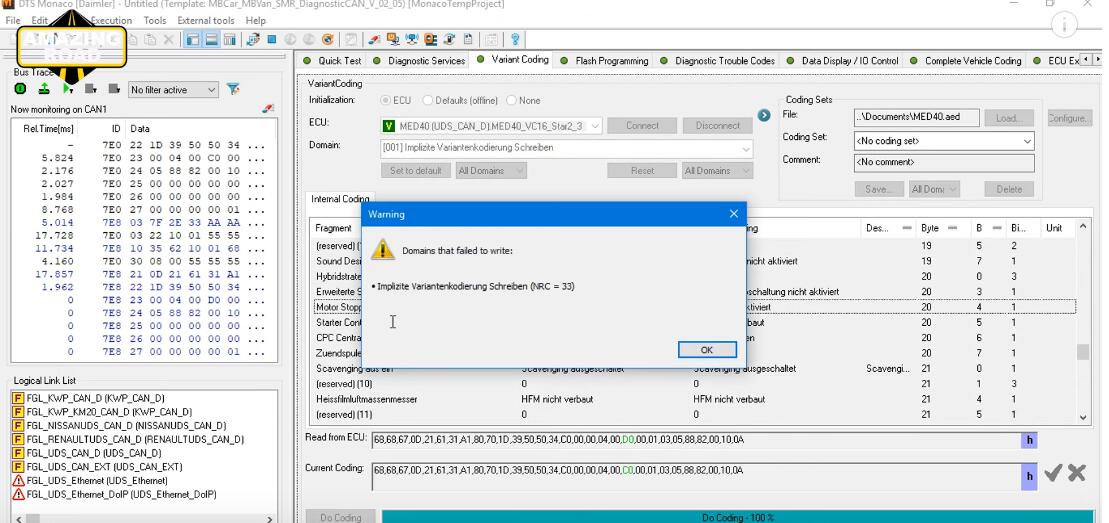Click inside the Current Coding hex field
The image size is (1109, 523).
(696, 476)
